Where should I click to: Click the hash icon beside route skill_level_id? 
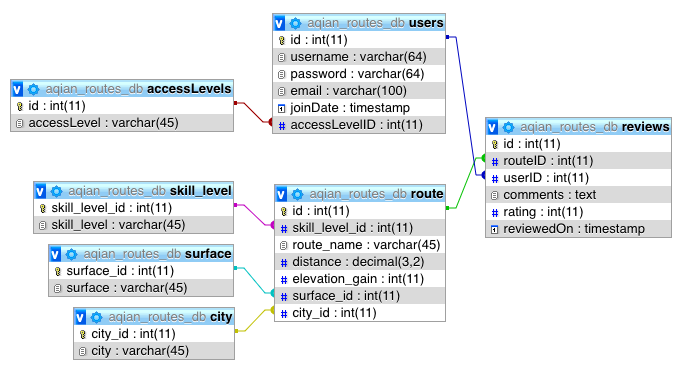pos(284,229)
